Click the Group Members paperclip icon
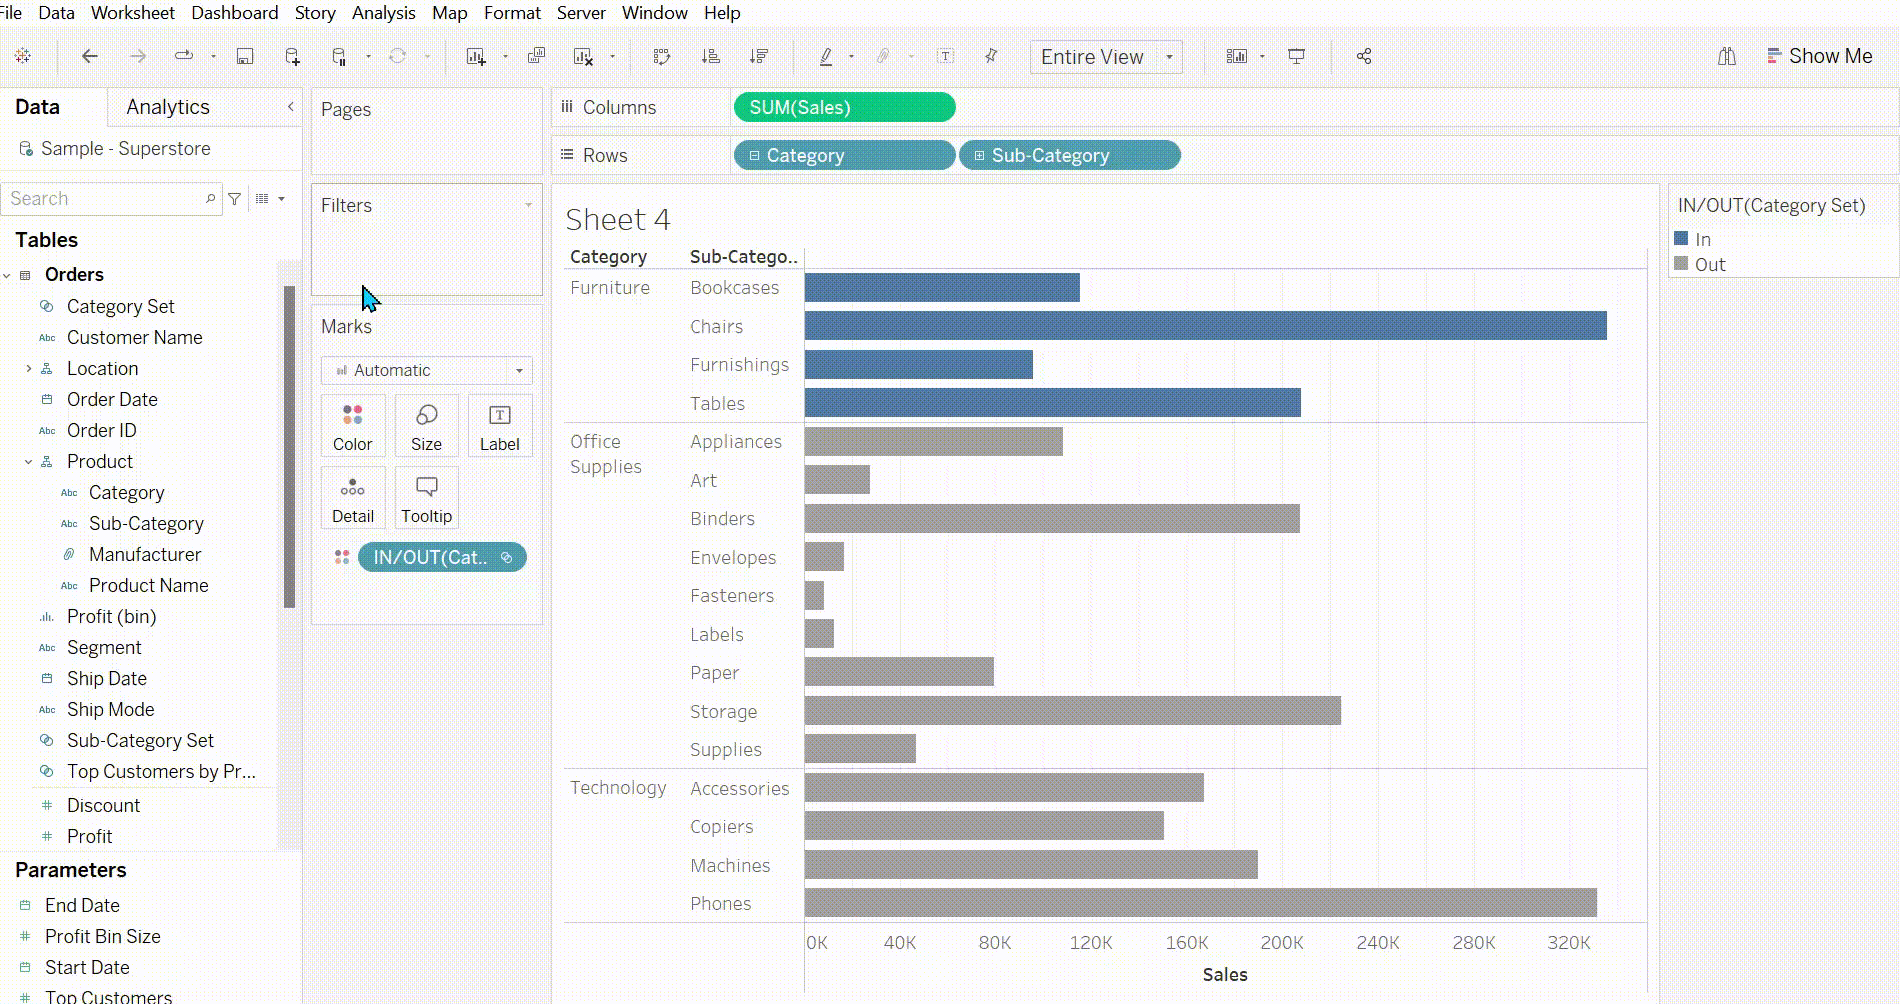The height and width of the screenshot is (1004, 1900). coord(883,56)
